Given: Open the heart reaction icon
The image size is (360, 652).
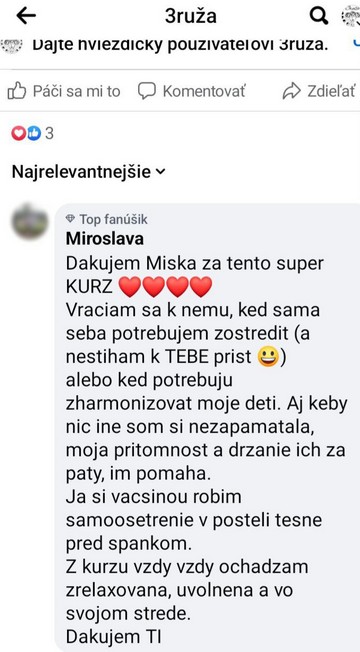Looking at the screenshot, I should 18,133.
